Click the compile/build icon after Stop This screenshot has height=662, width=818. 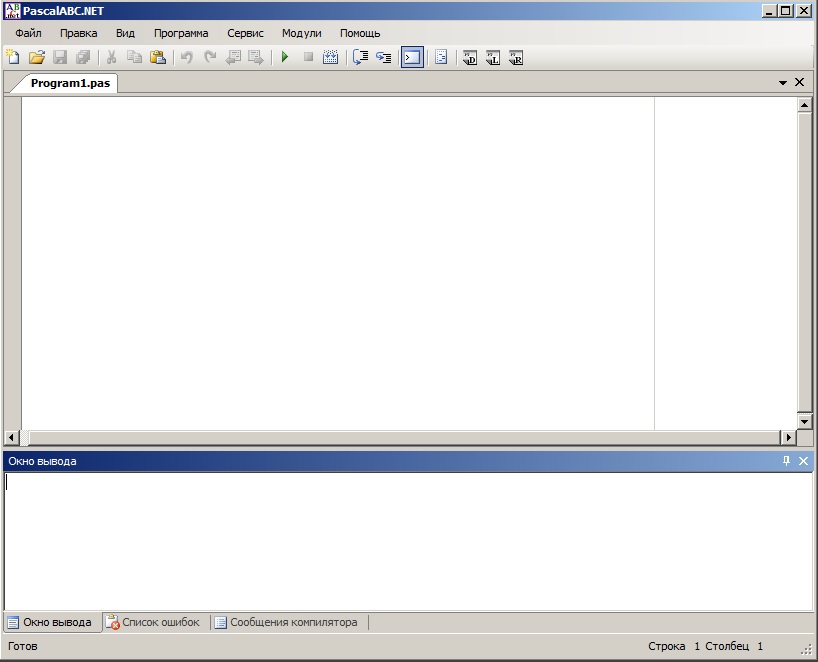pos(331,57)
